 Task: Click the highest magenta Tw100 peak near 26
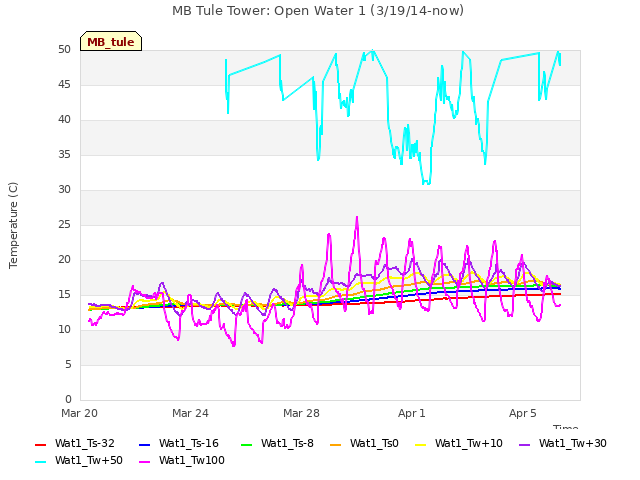coord(357,218)
